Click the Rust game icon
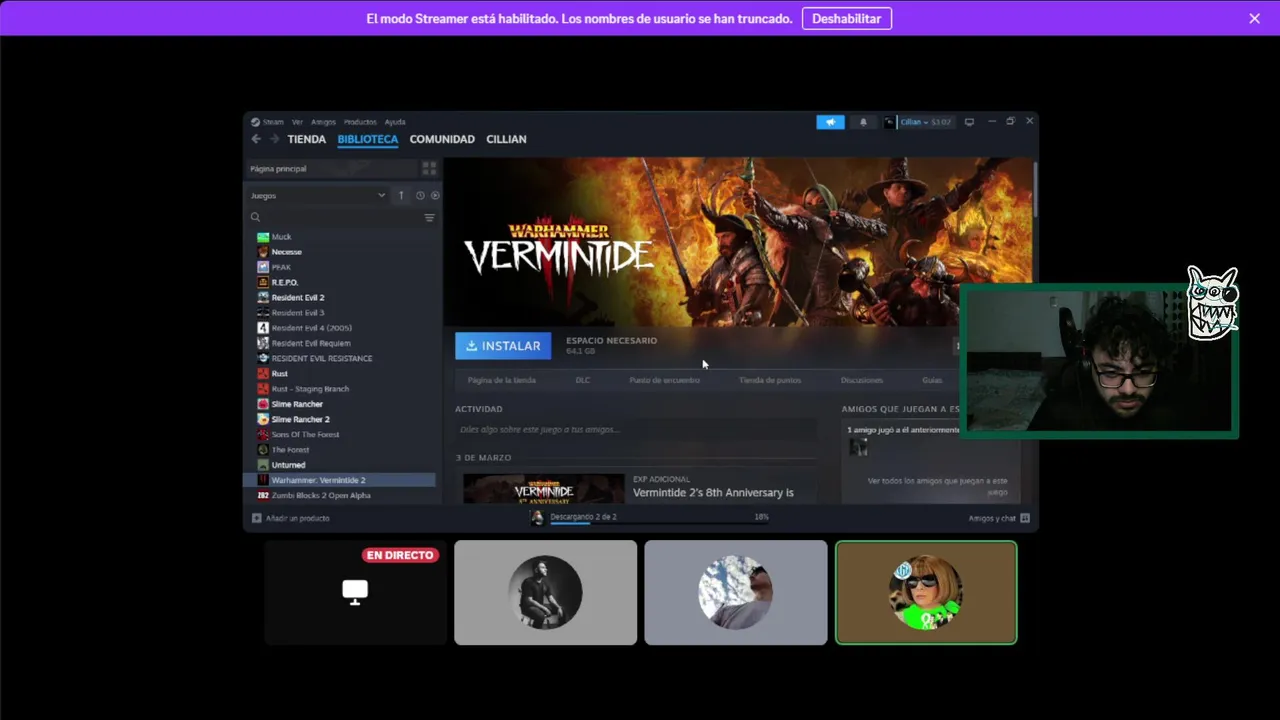1280x720 pixels. 263,374
